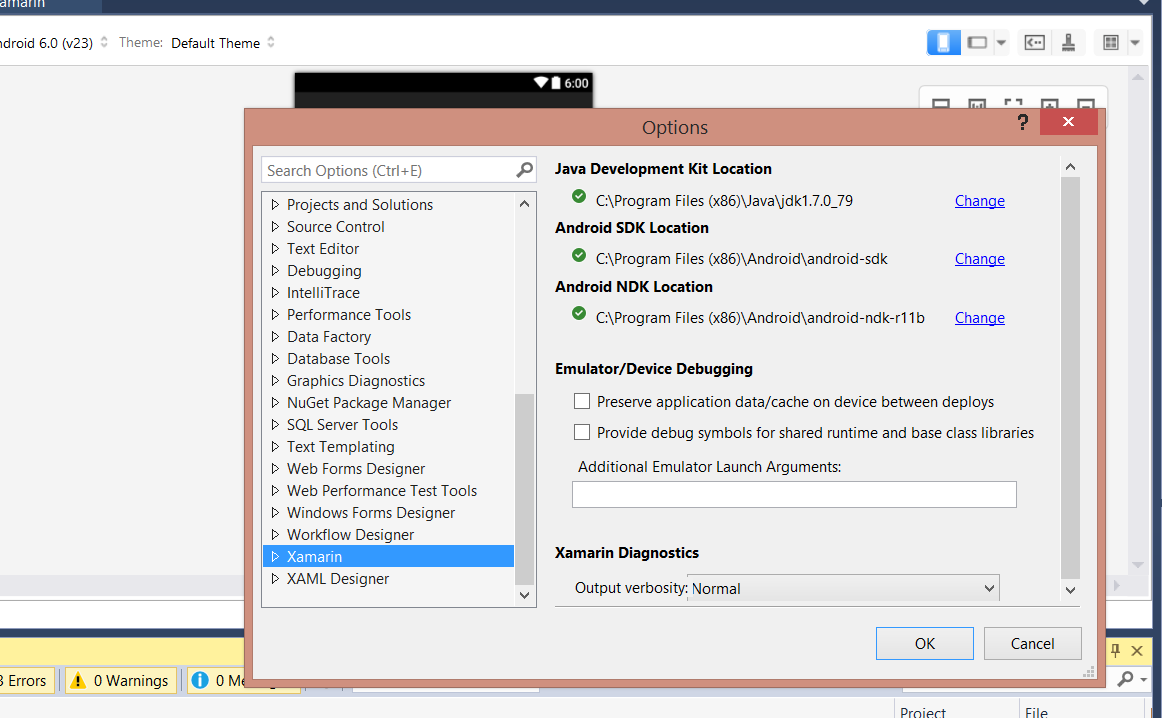The height and width of the screenshot is (718, 1162).
Task: Click the pin icon in the bottom panel
Action: (1115, 651)
